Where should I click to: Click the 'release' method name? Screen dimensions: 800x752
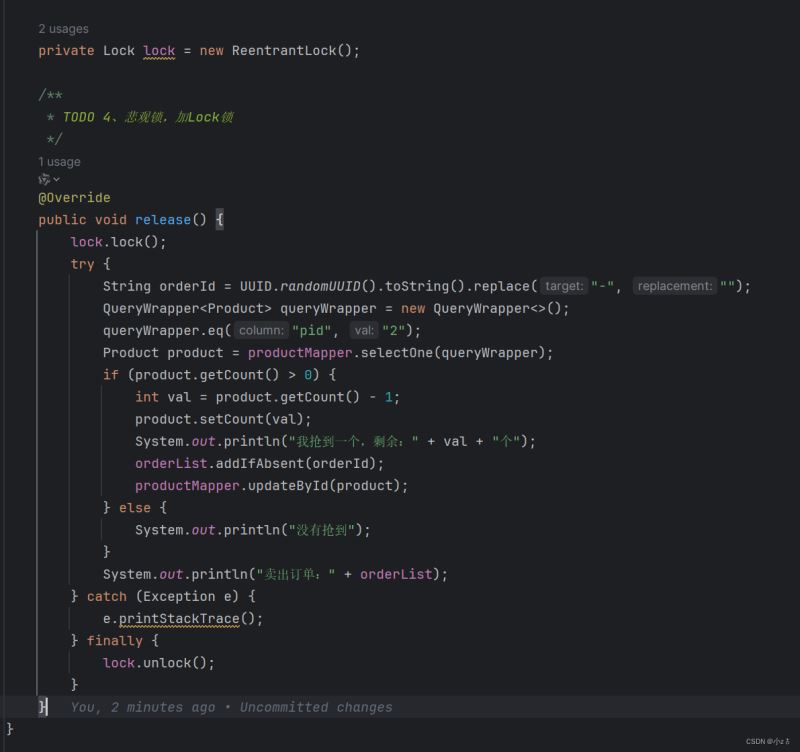click(x=163, y=220)
